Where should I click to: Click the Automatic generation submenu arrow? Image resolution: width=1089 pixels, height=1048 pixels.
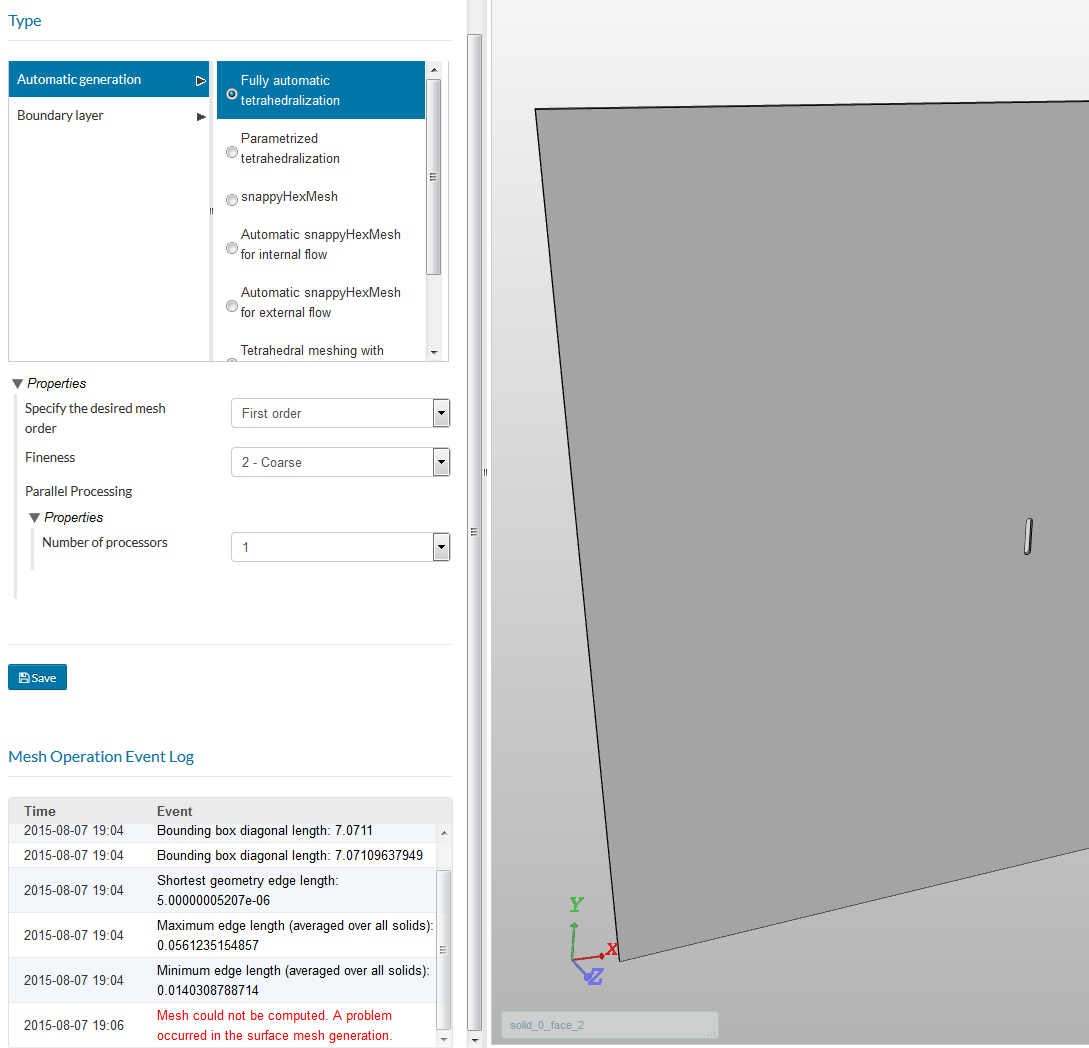pos(201,81)
